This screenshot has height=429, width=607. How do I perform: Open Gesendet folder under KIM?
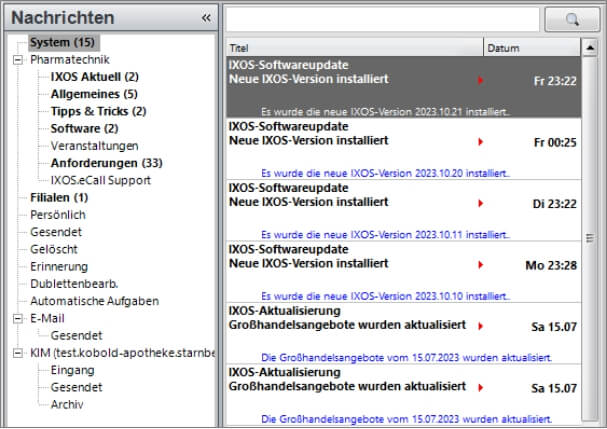[76, 388]
